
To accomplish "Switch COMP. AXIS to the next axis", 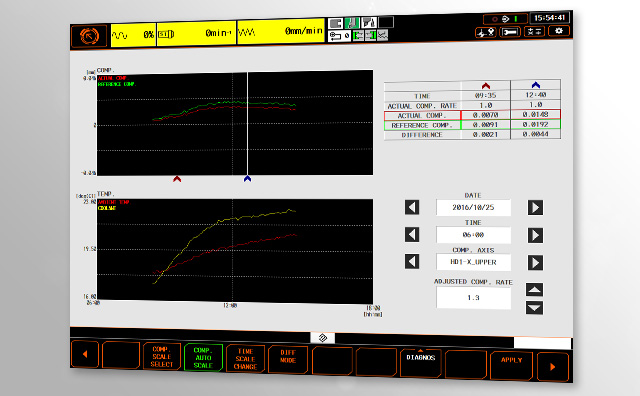I will [535, 263].
